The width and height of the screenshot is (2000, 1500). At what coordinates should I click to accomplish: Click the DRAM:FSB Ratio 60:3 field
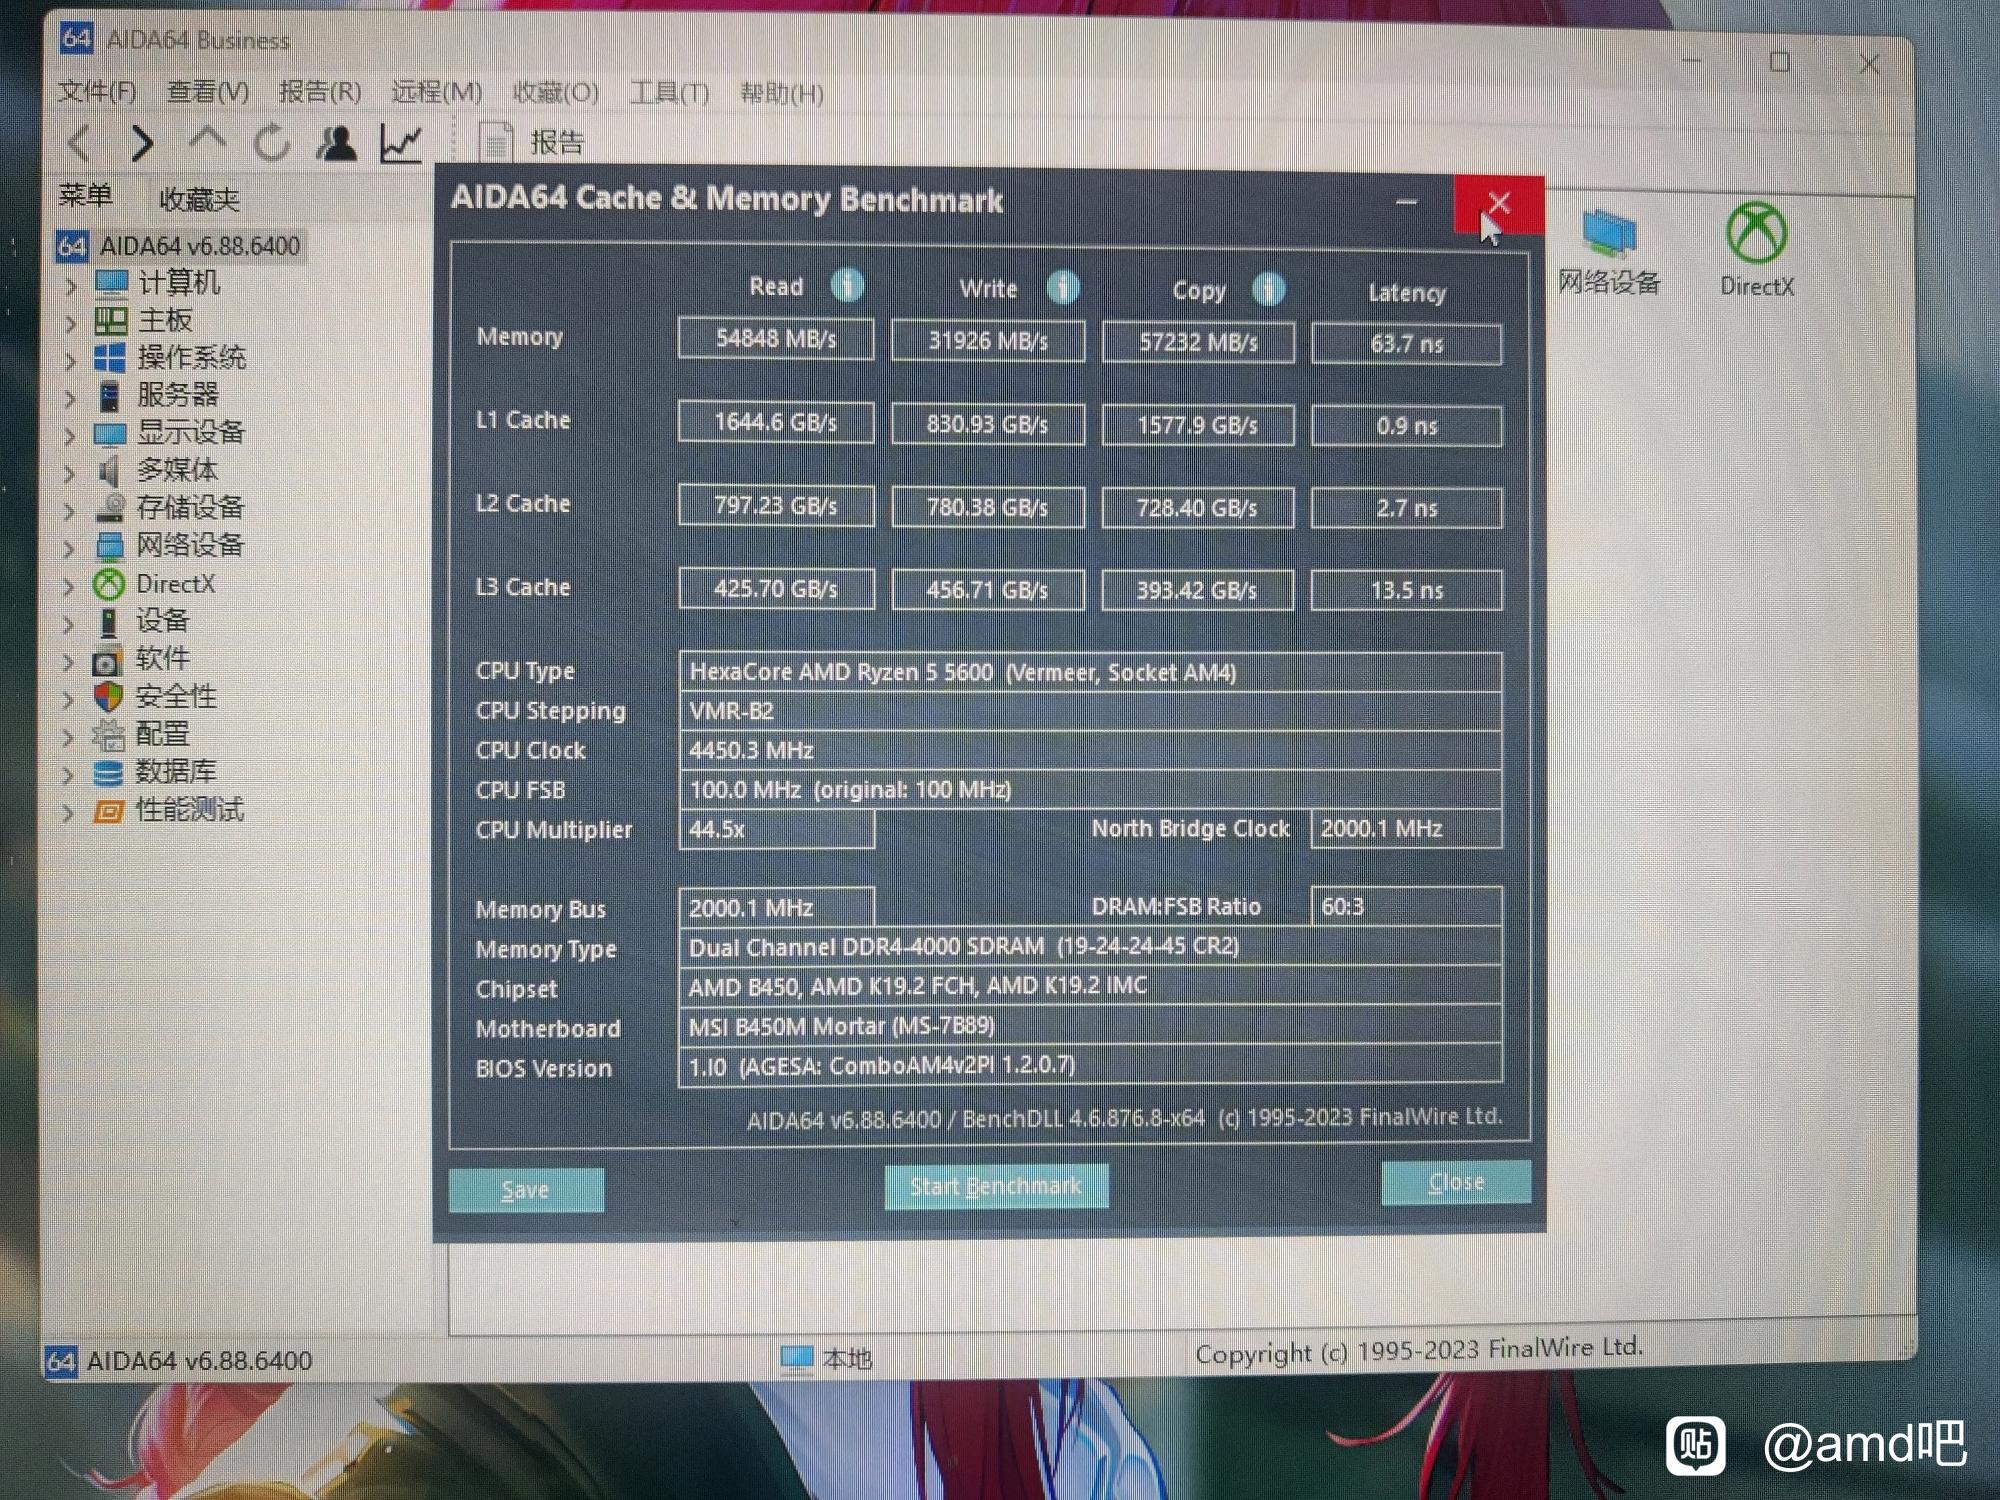(x=1406, y=906)
